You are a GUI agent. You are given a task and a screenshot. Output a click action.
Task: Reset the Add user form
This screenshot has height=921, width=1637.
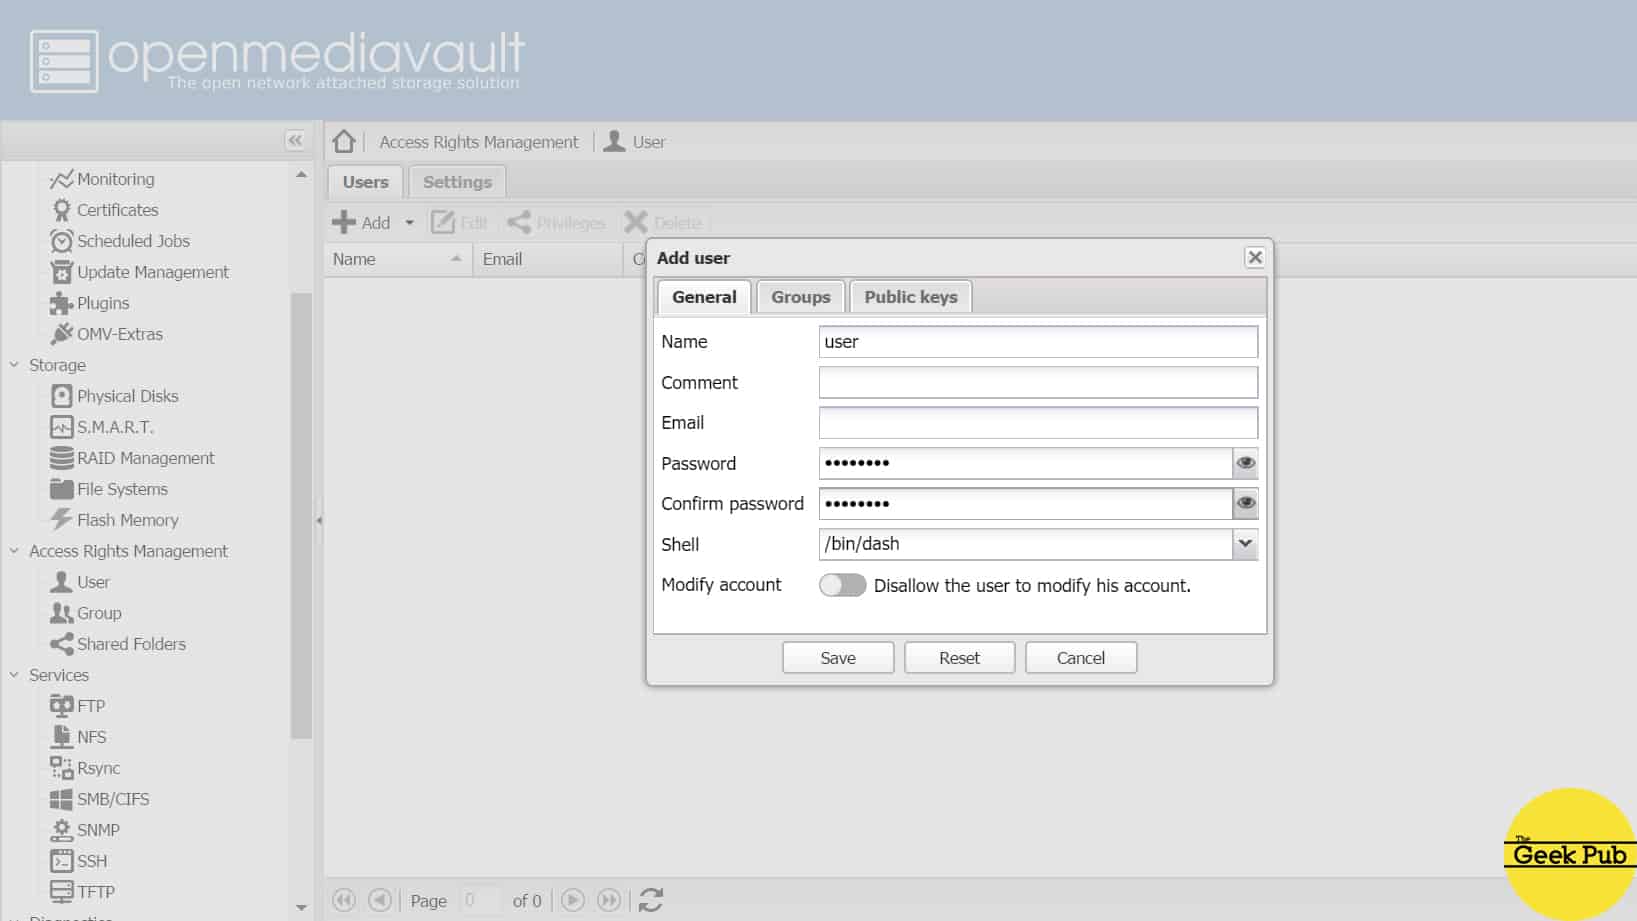click(x=960, y=658)
